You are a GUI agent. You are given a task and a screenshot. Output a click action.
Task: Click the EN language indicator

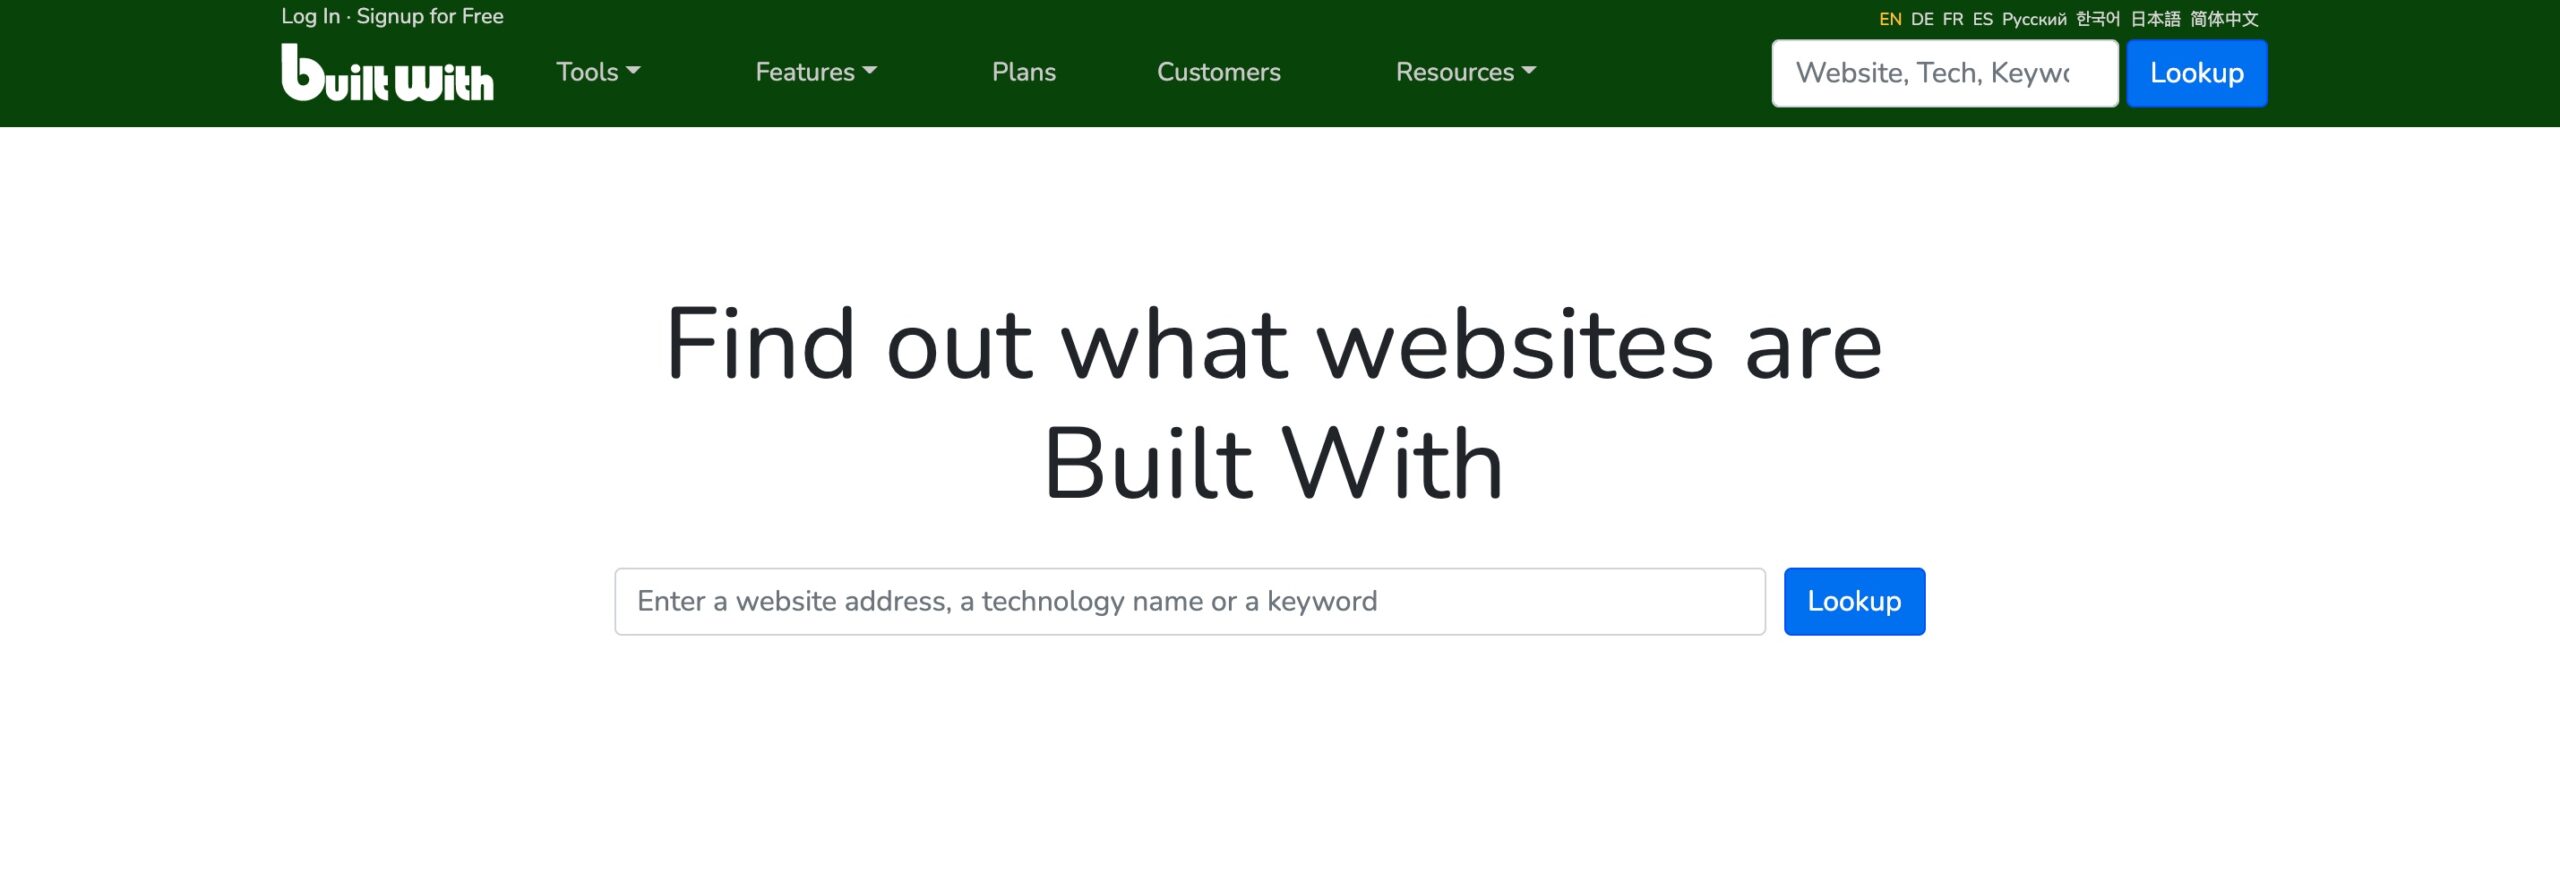(x=1891, y=18)
